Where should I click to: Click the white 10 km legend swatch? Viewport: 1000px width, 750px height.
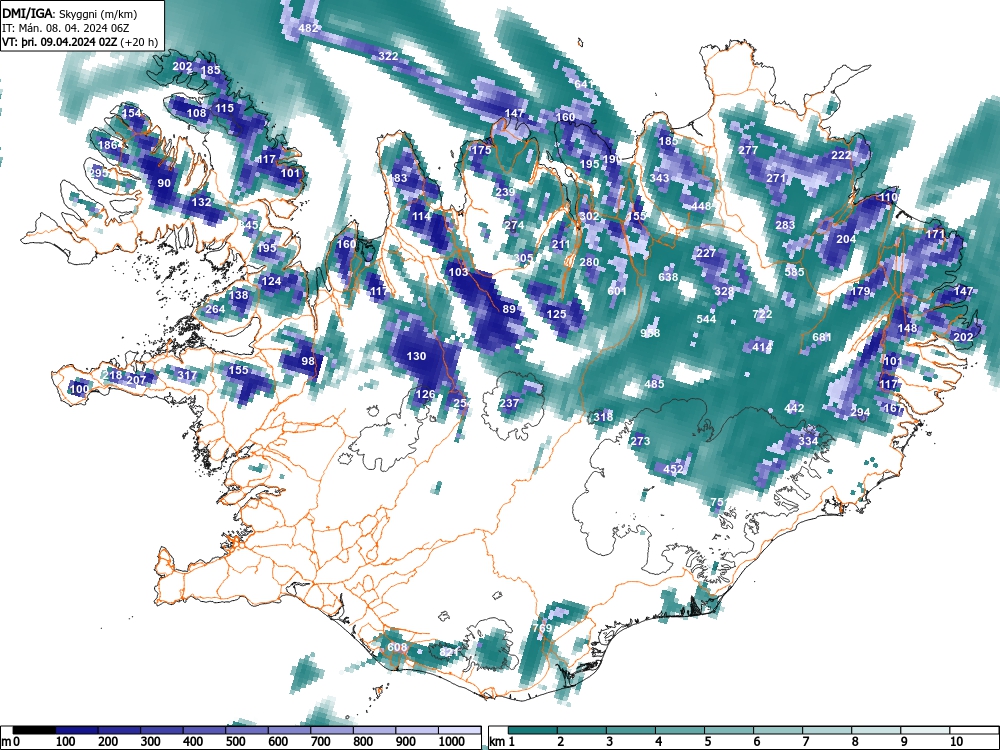pyautogui.click(x=973, y=730)
